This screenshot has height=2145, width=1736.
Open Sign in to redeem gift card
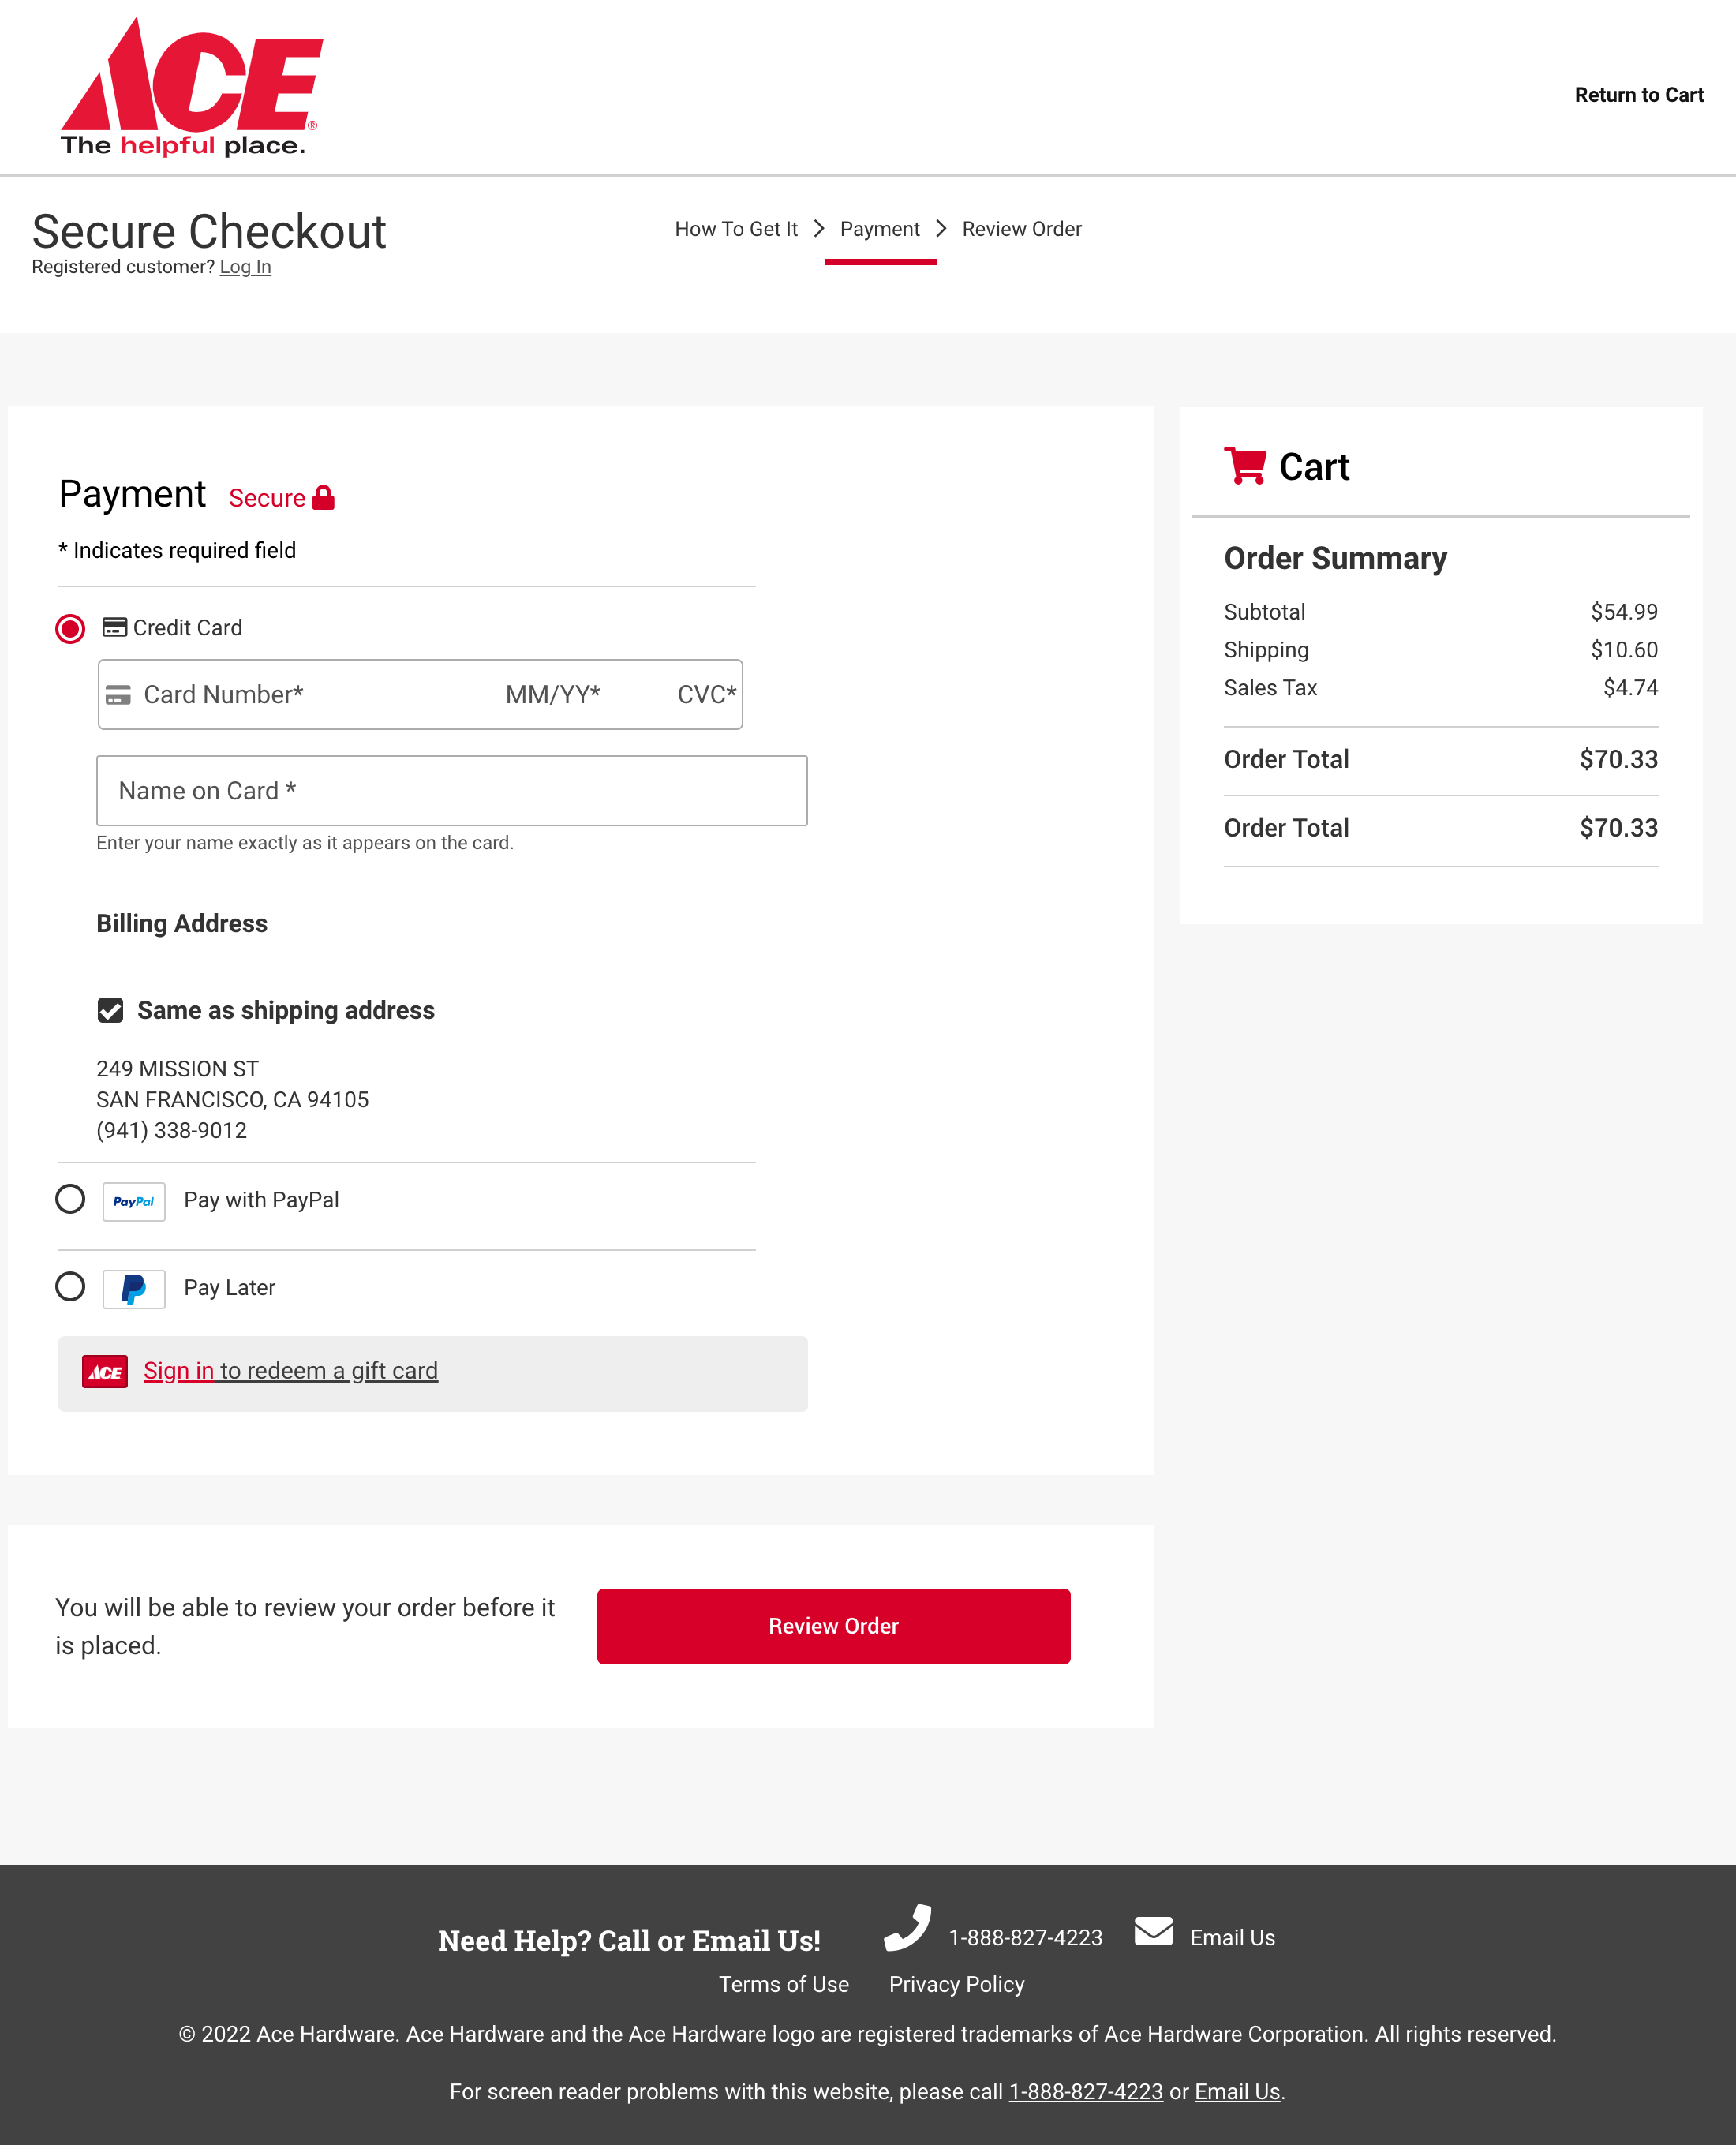179,1371
